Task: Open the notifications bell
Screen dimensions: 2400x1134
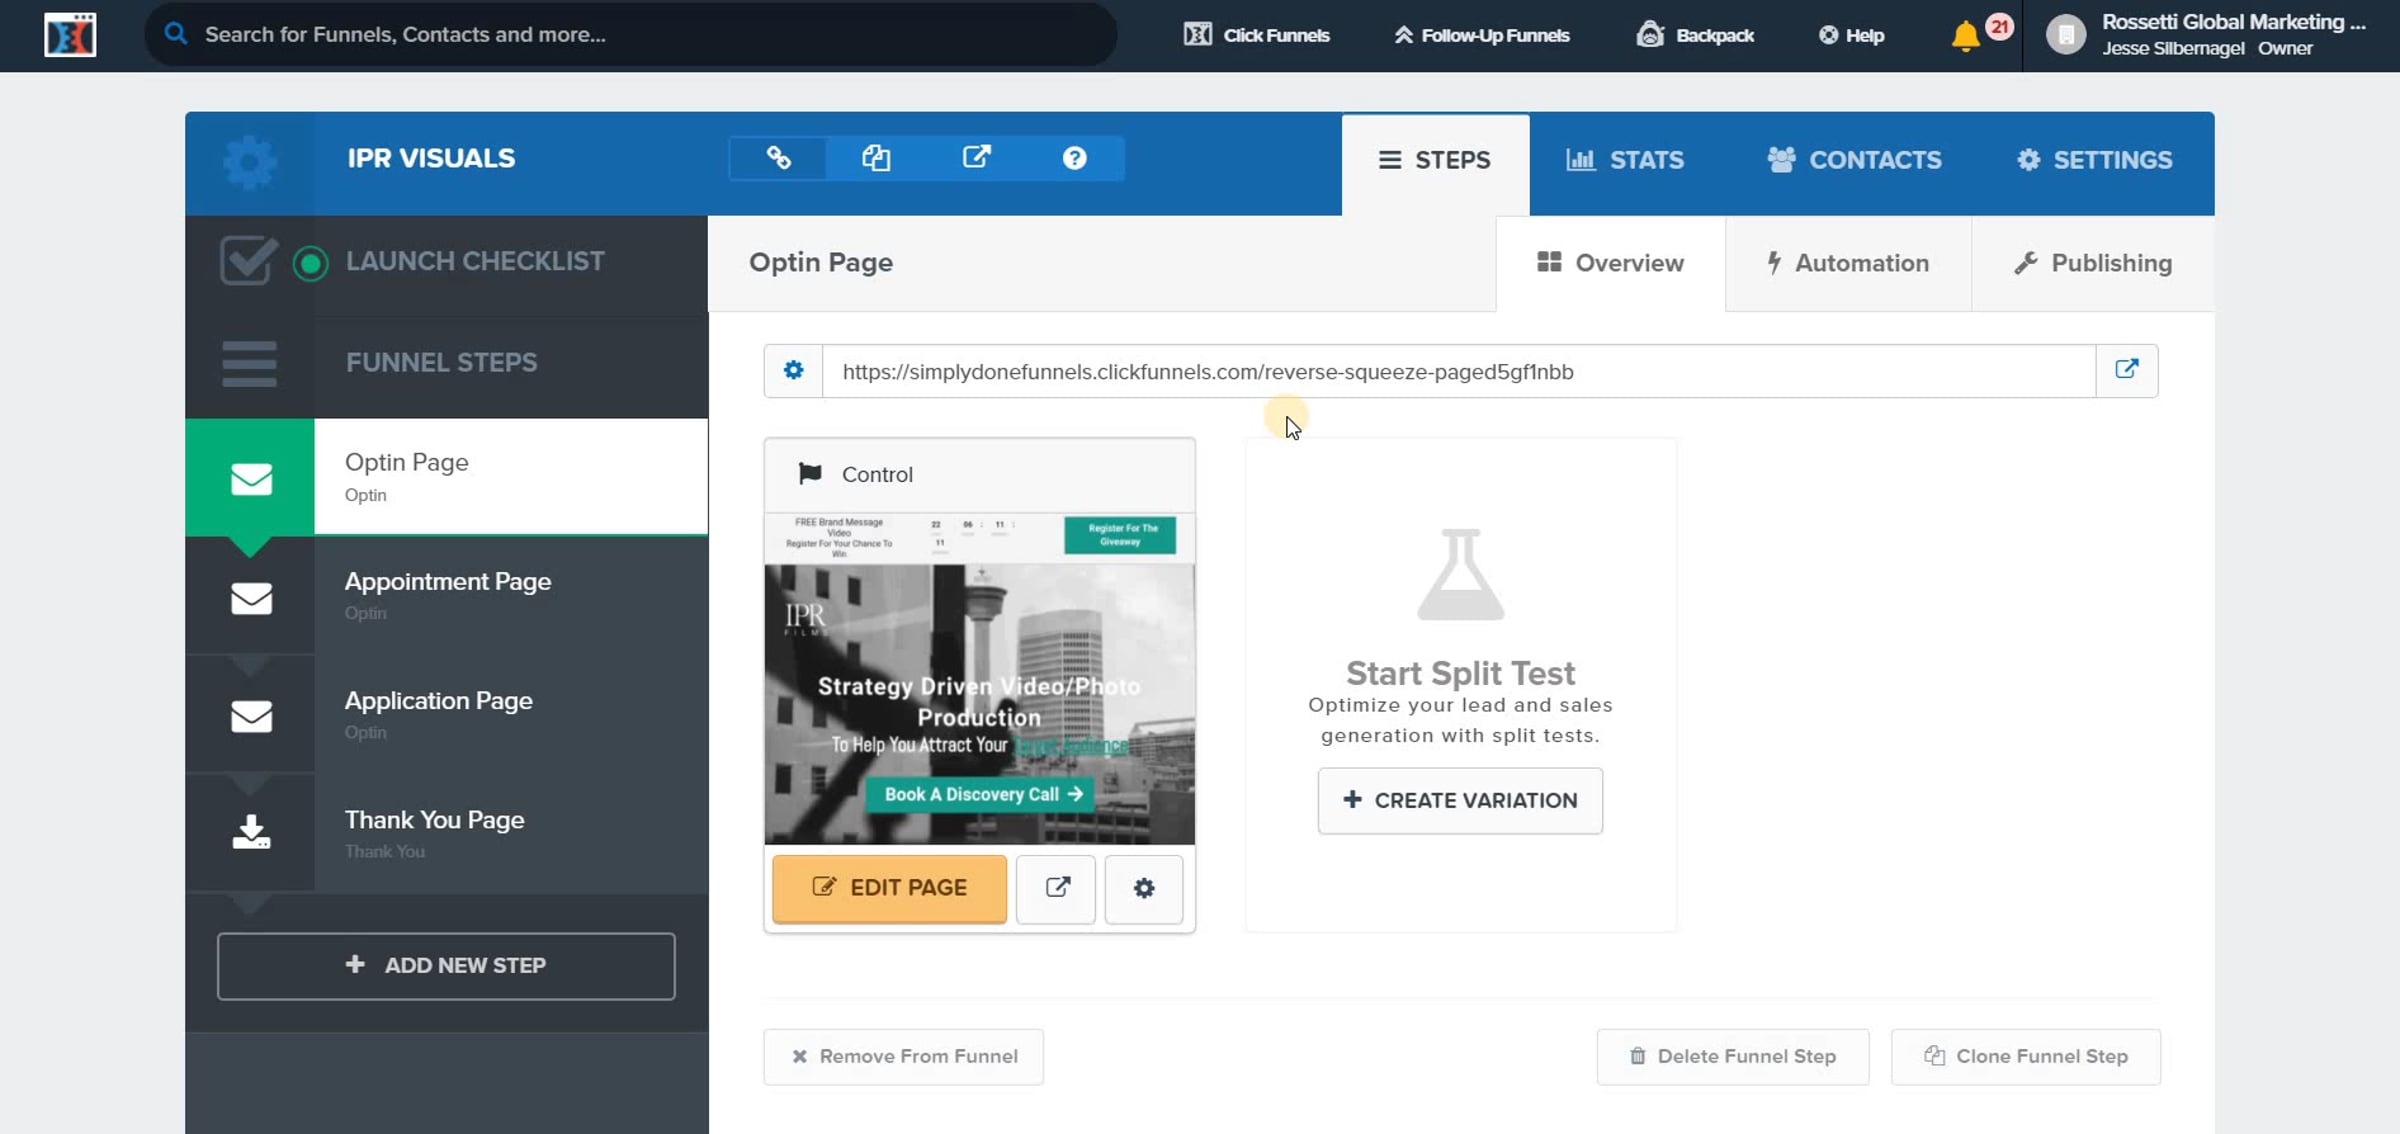Action: click(1965, 36)
